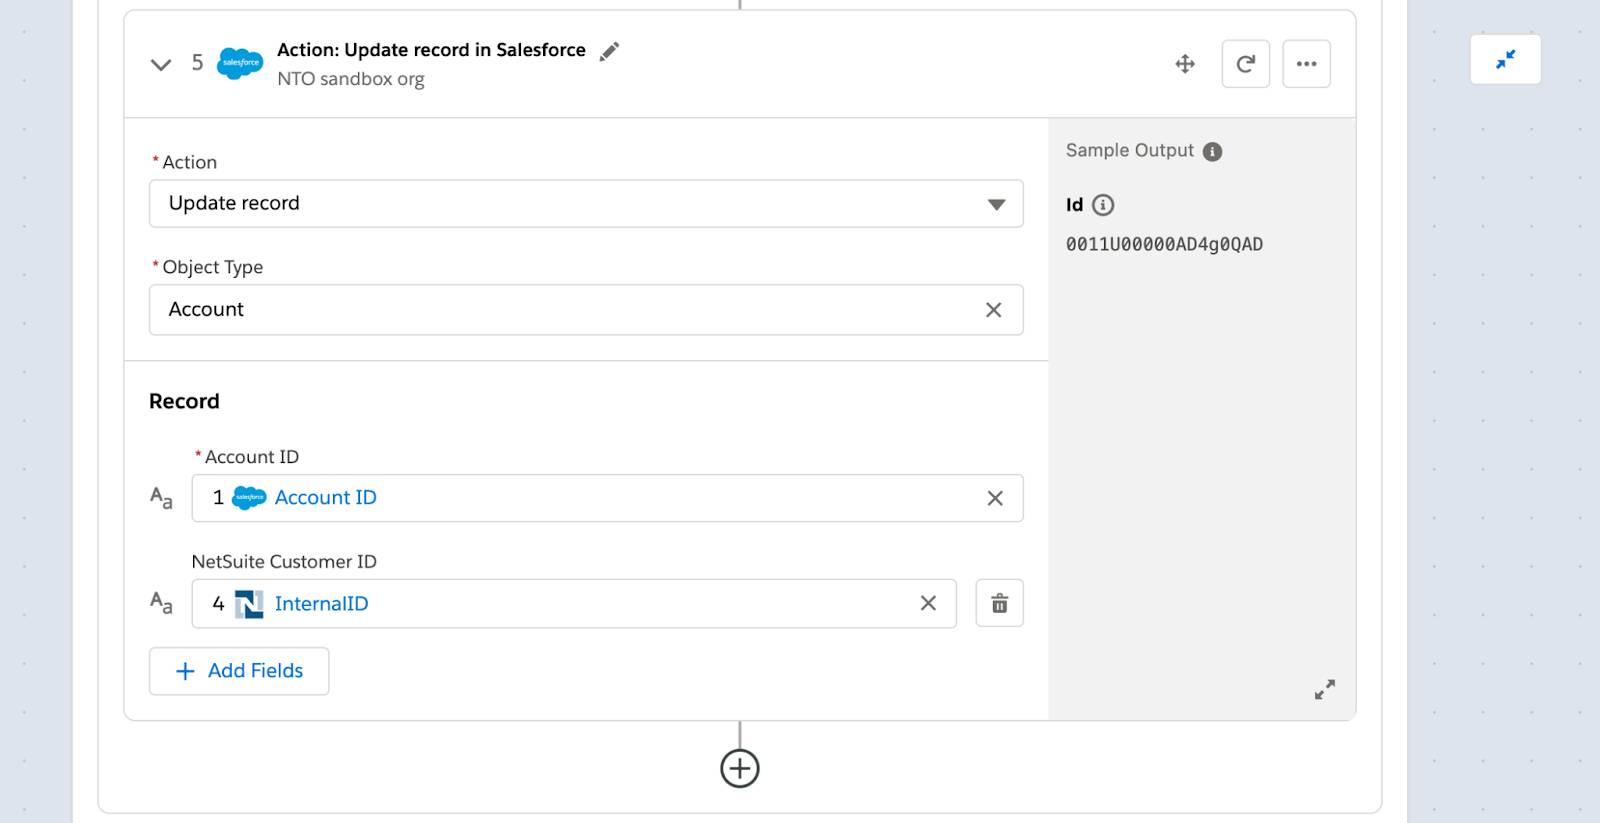This screenshot has height=823, width=1600.
Task: Clear the Object Type Account value
Action: [x=993, y=310]
